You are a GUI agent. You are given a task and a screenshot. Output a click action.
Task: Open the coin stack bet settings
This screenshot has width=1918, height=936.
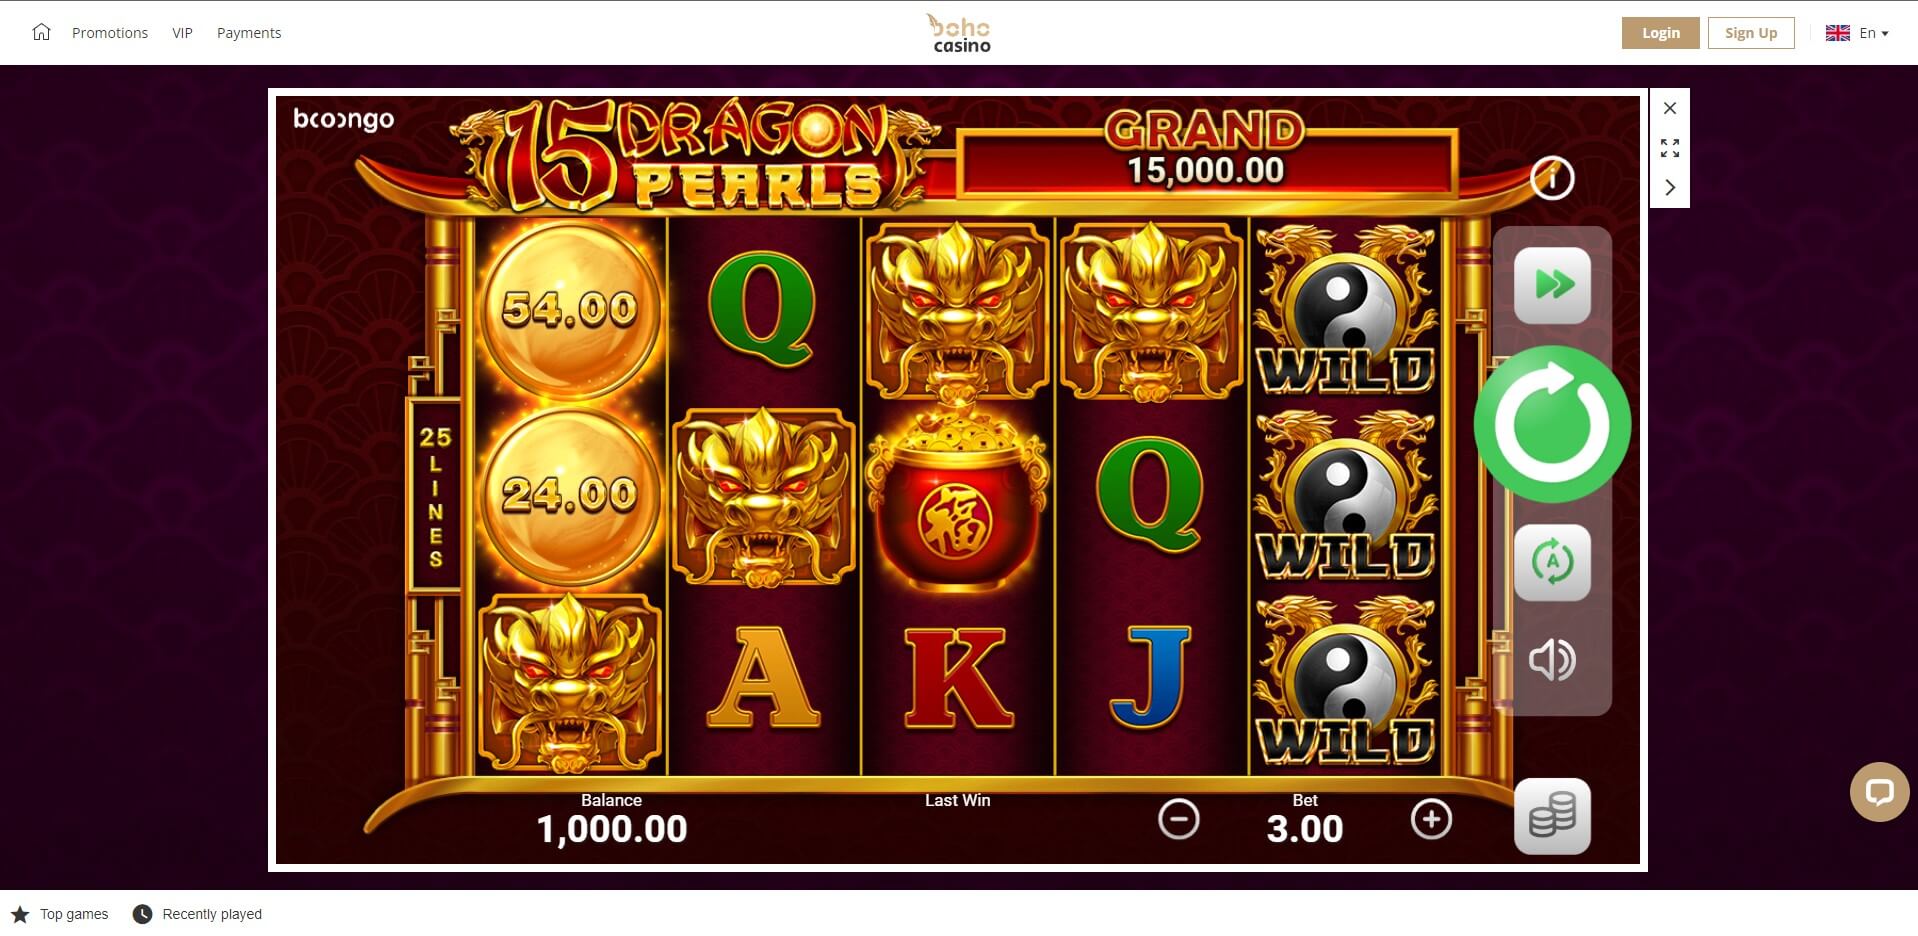click(1552, 816)
